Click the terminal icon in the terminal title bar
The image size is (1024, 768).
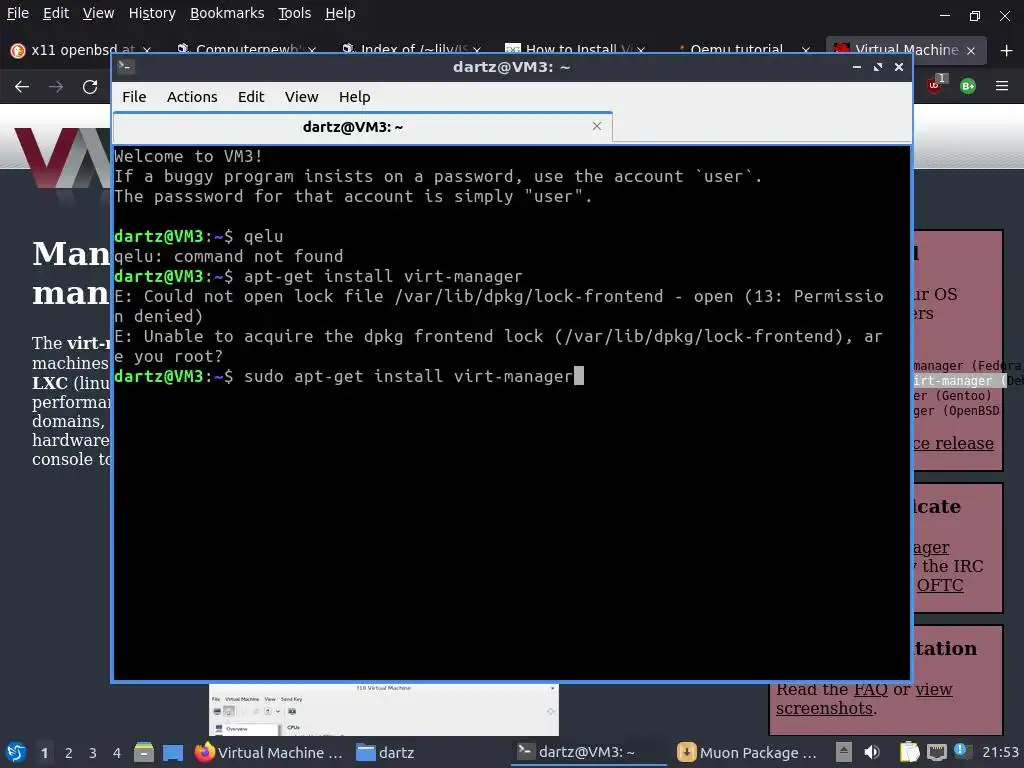point(125,67)
